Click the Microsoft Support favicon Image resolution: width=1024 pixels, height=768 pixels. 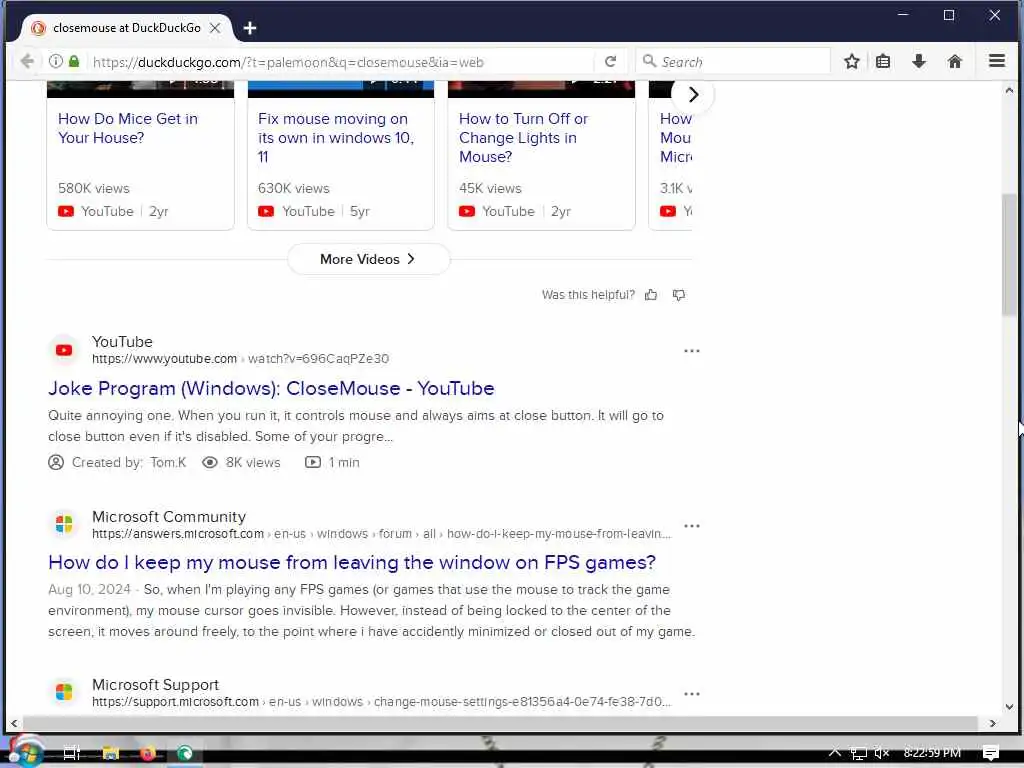tap(64, 692)
